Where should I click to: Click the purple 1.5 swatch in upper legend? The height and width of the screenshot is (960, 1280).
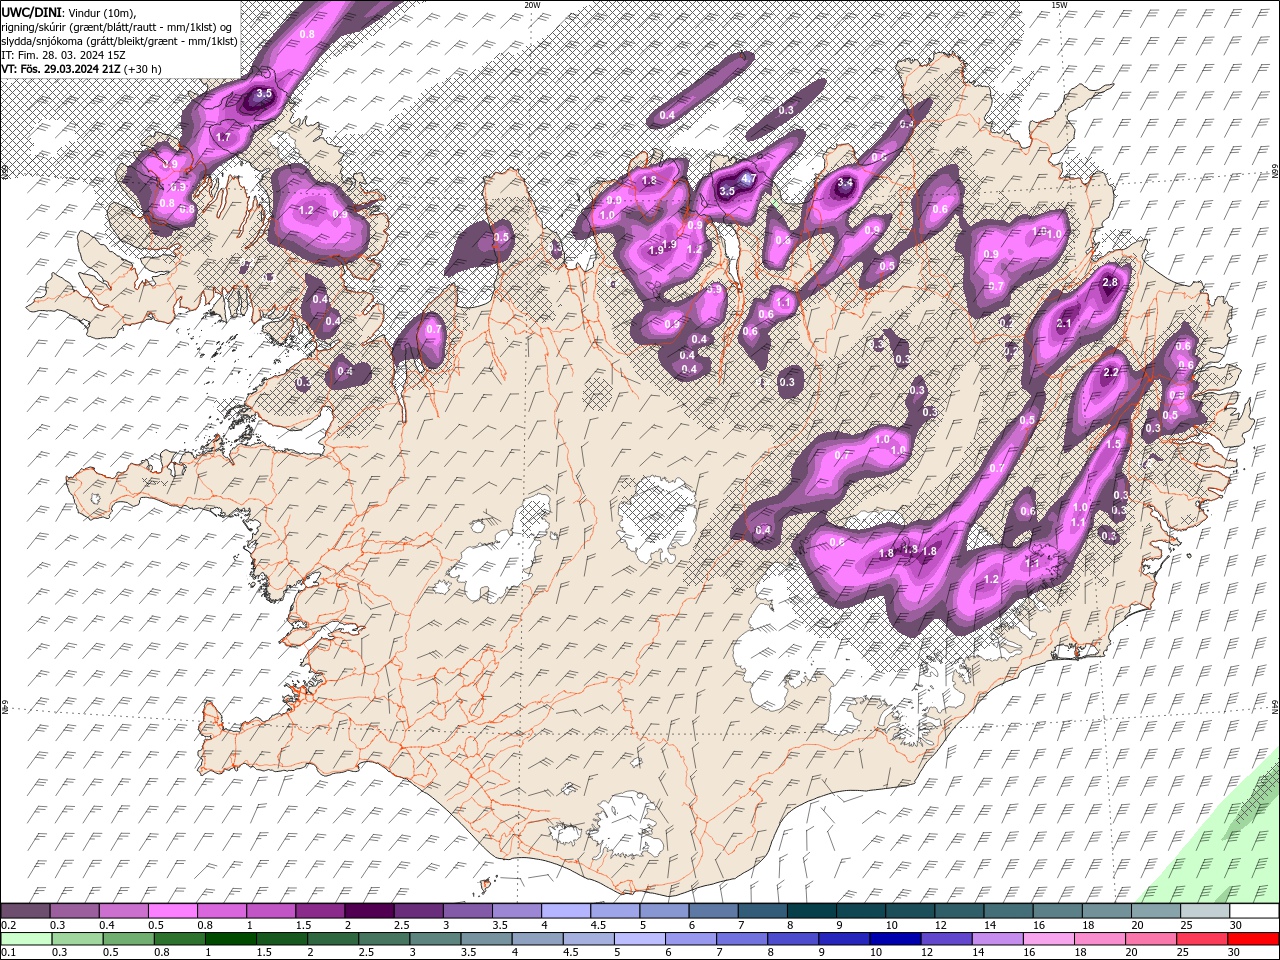[320, 911]
